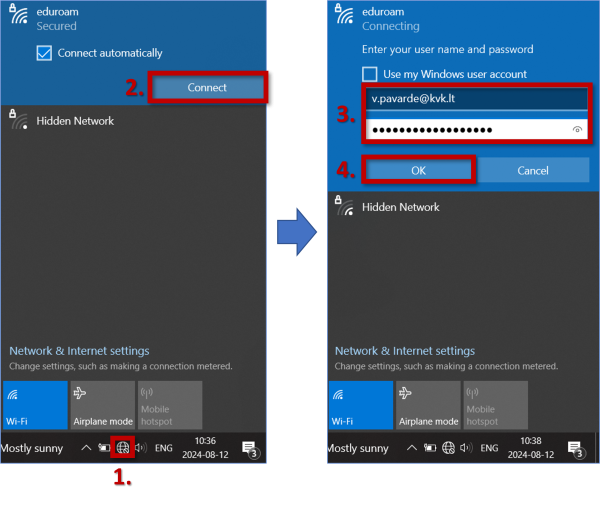Open Network & Internet settings in left panel
The image size is (600, 509).
click(79, 351)
